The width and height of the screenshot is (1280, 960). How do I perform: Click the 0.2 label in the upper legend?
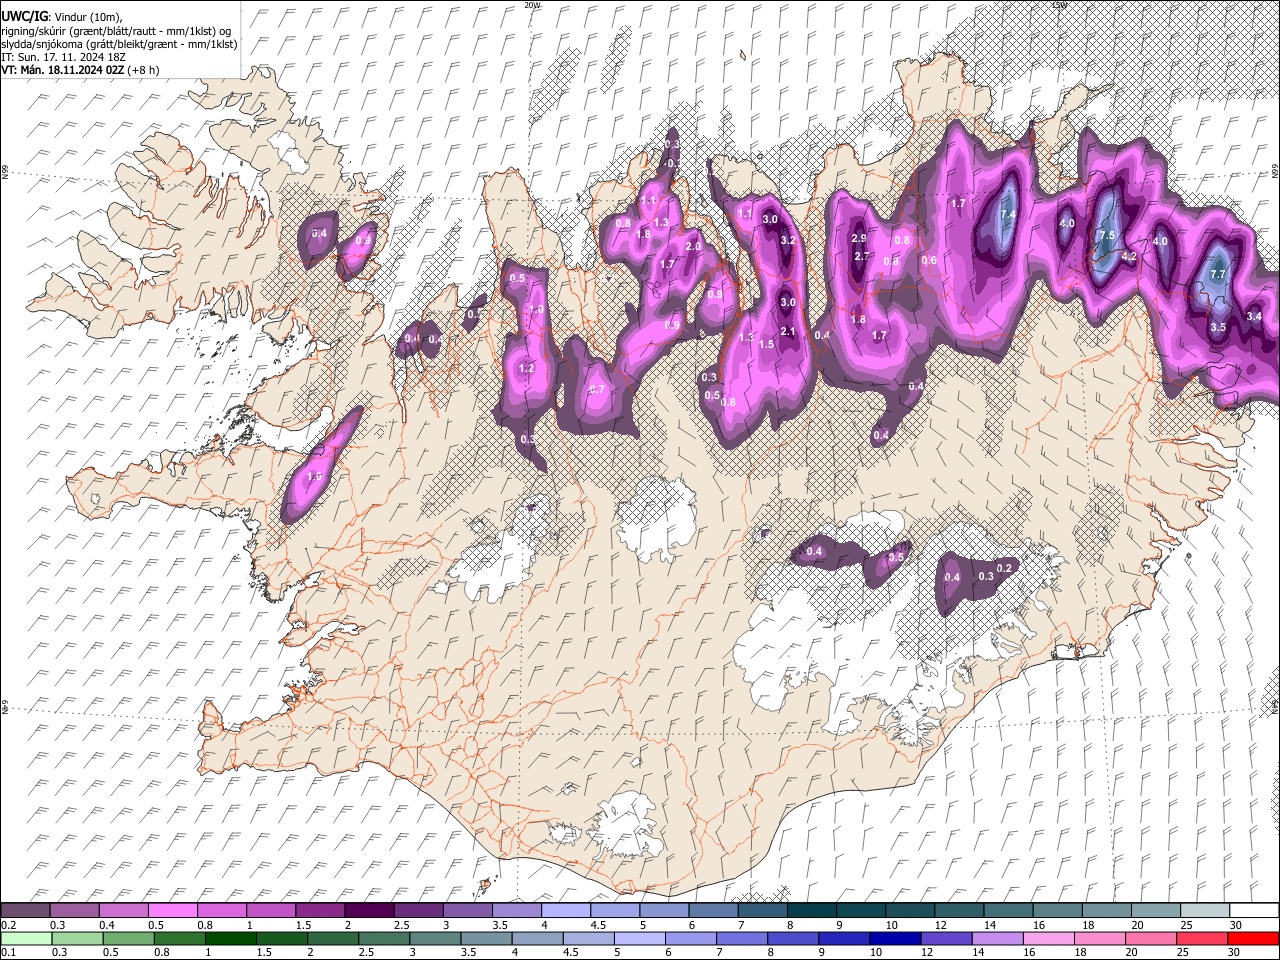pyautogui.click(x=8, y=924)
